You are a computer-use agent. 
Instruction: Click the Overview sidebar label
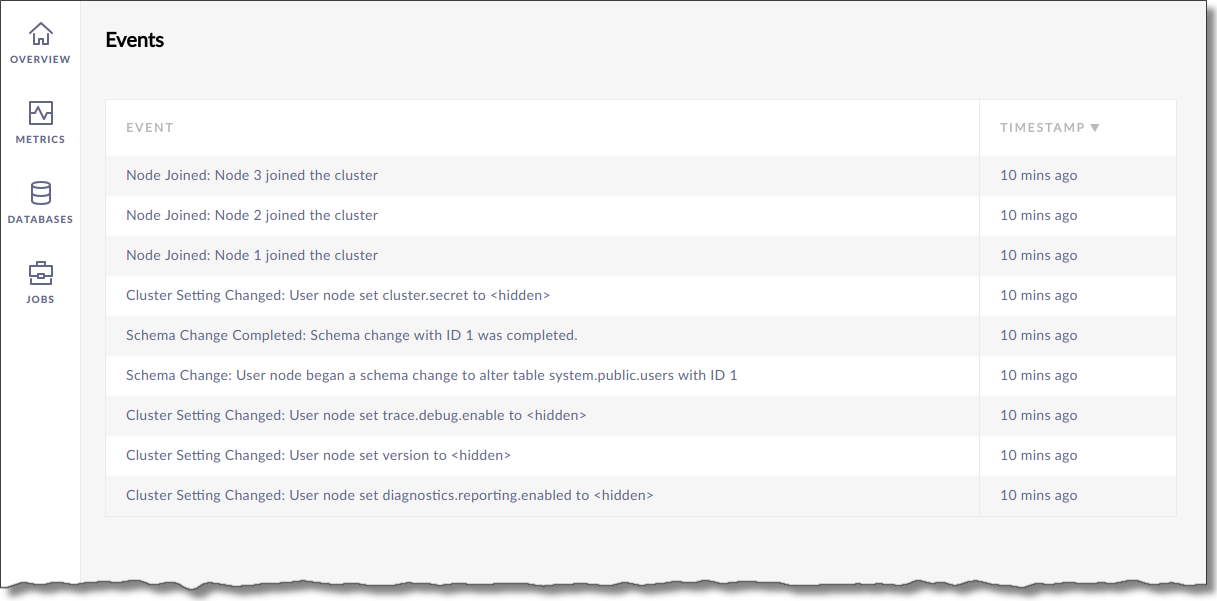click(x=40, y=60)
